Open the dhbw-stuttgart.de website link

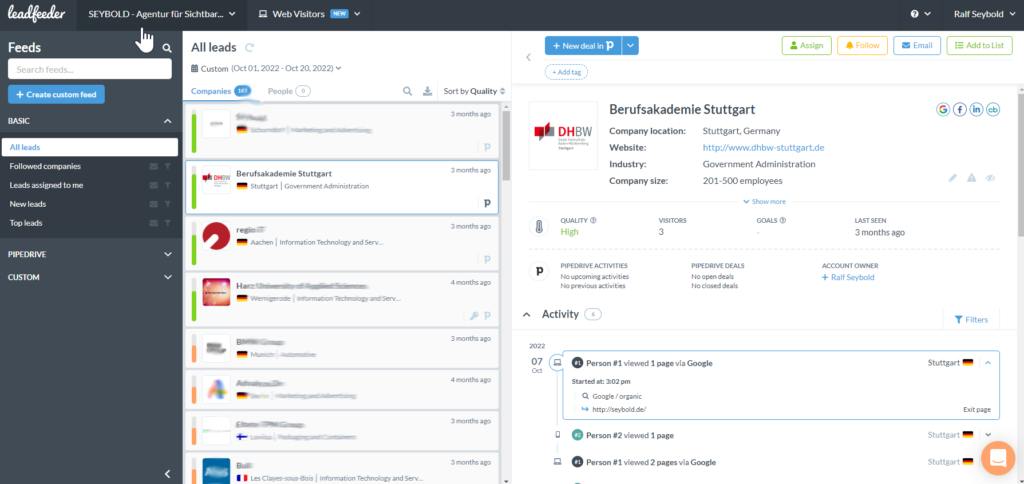pyautogui.click(x=763, y=148)
